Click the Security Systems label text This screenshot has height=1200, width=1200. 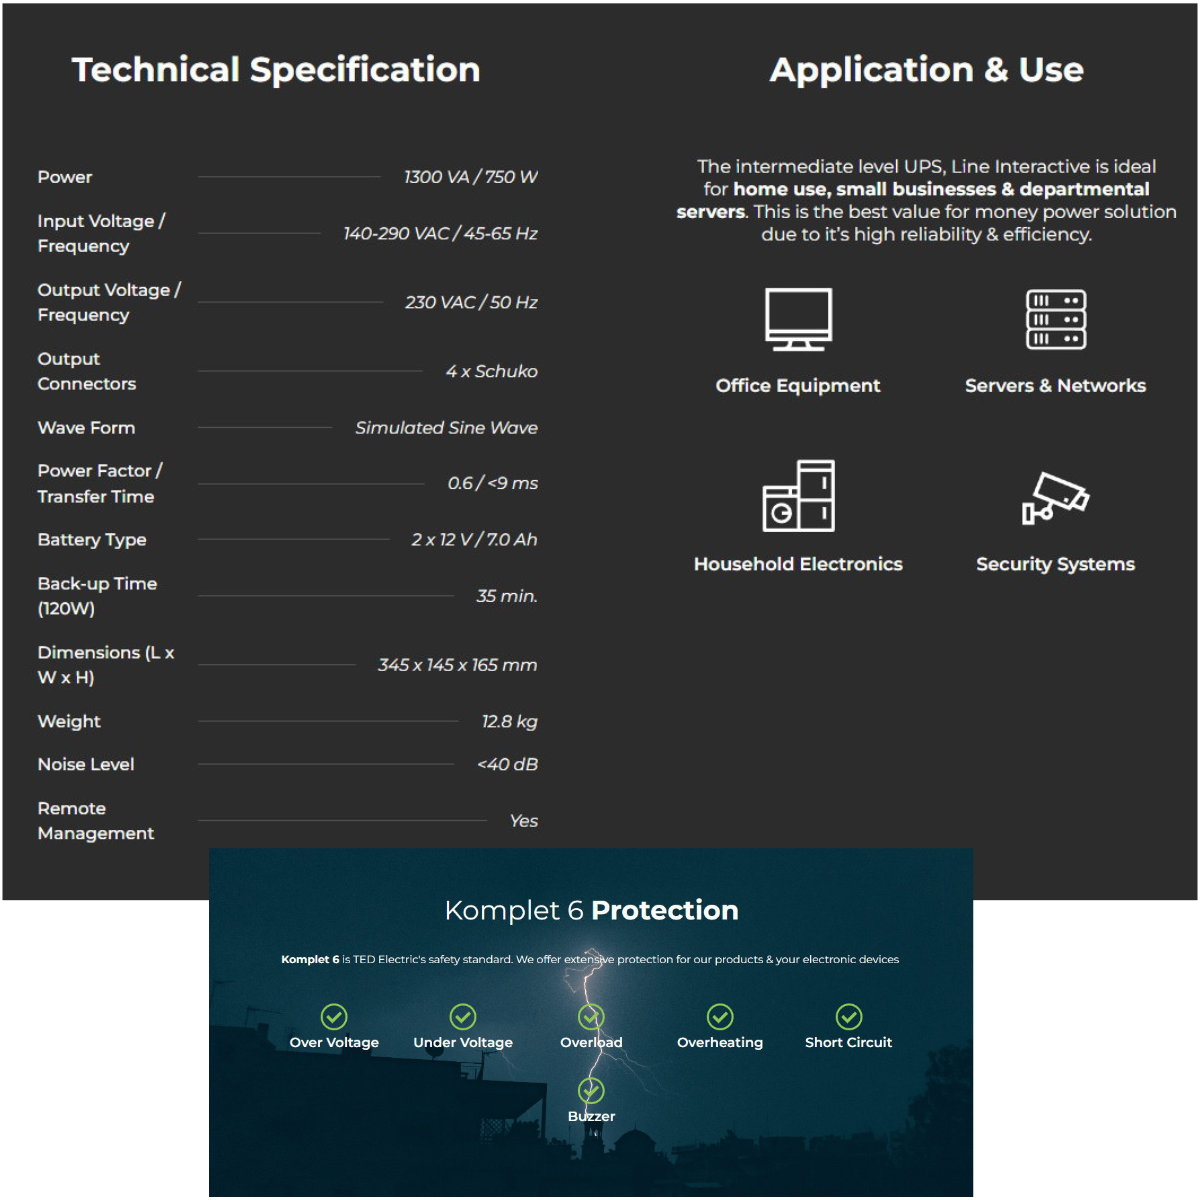pyautogui.click(x=1055, y=565)
